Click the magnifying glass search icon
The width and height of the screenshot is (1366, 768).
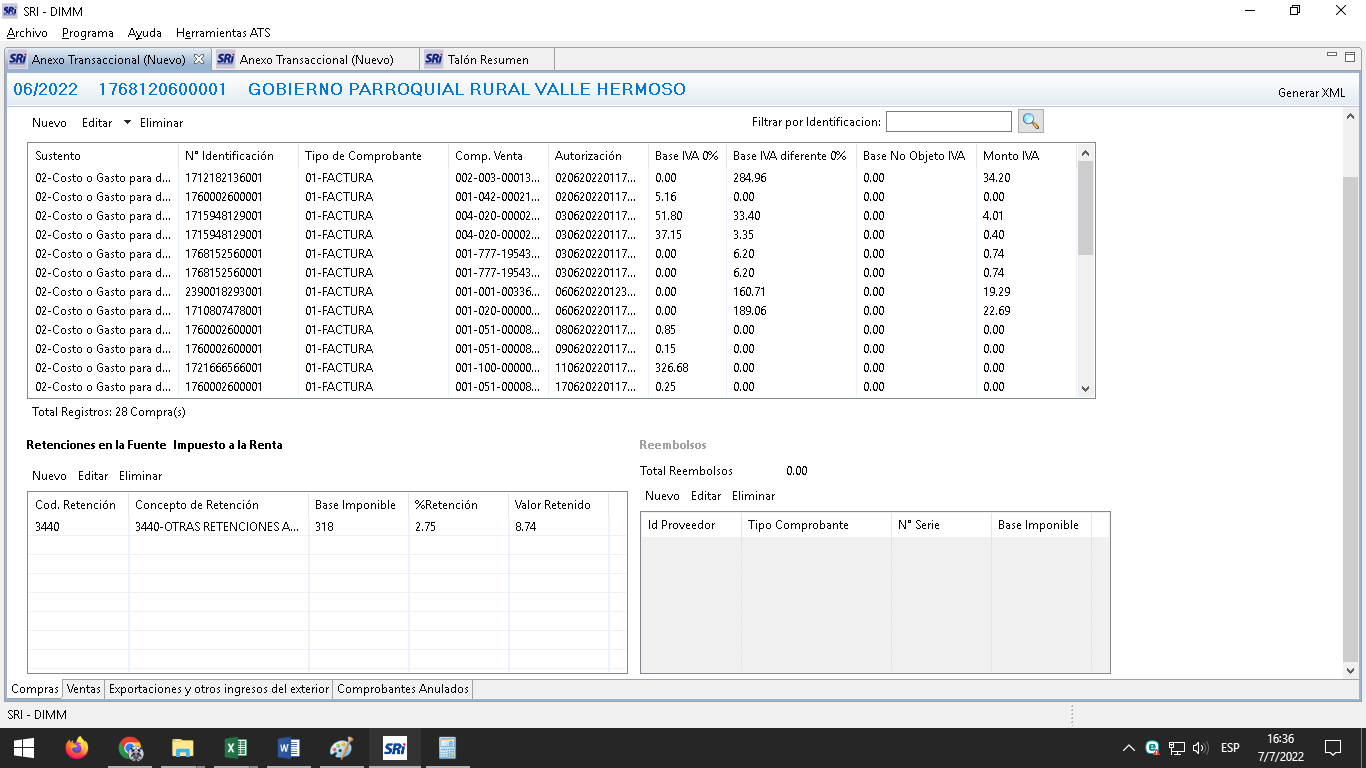point(1031,121)
